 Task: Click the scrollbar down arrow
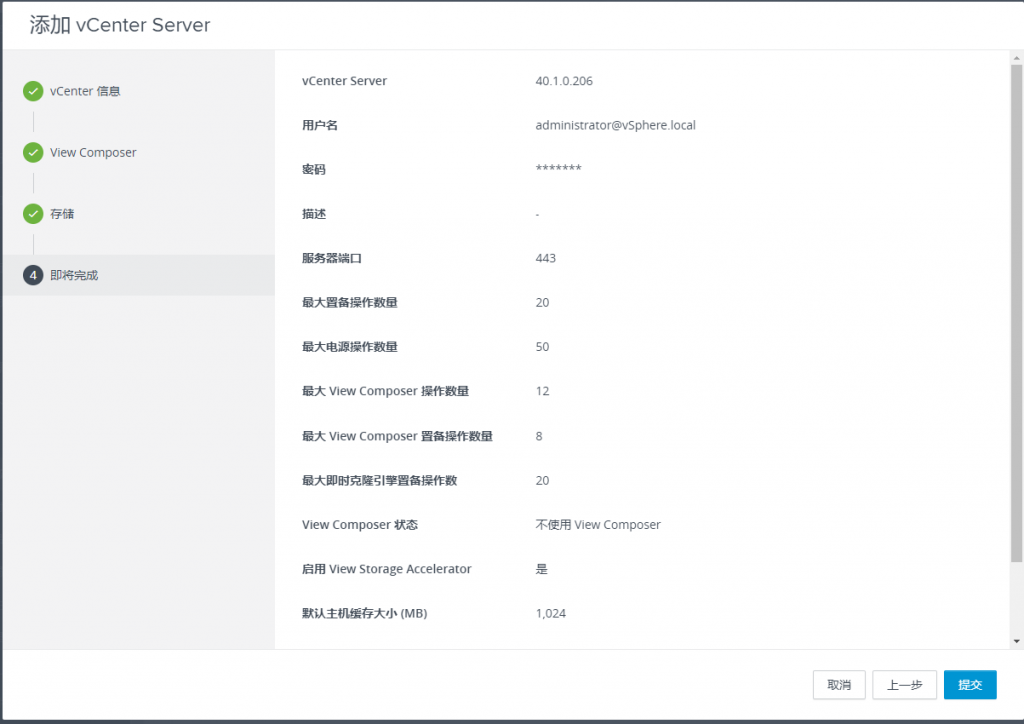(1017, 642)
